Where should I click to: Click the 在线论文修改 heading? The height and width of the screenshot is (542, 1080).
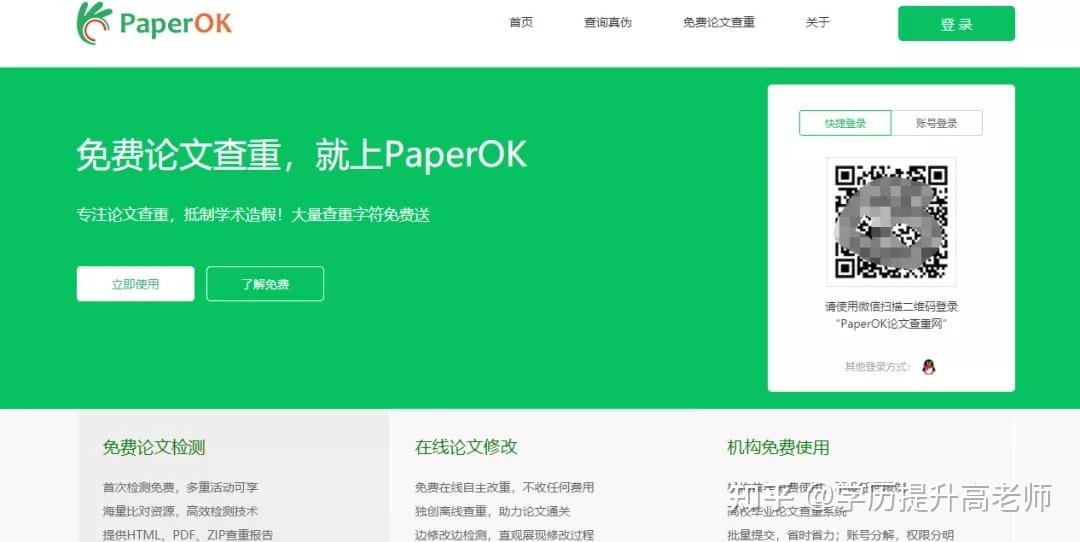pos(466,448)
